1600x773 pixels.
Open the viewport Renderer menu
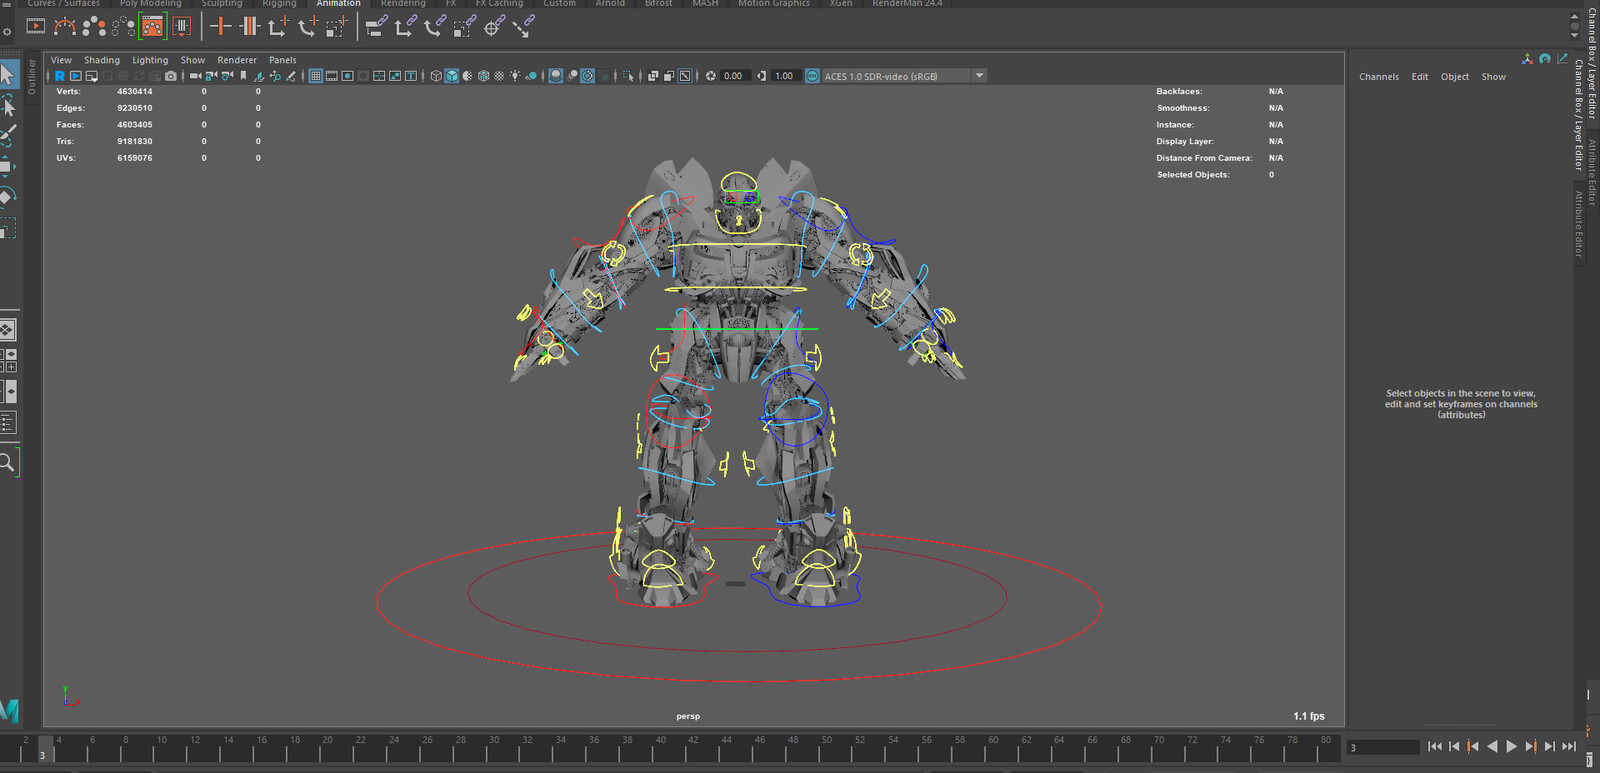pyautogui.click(x=237, y=60)
